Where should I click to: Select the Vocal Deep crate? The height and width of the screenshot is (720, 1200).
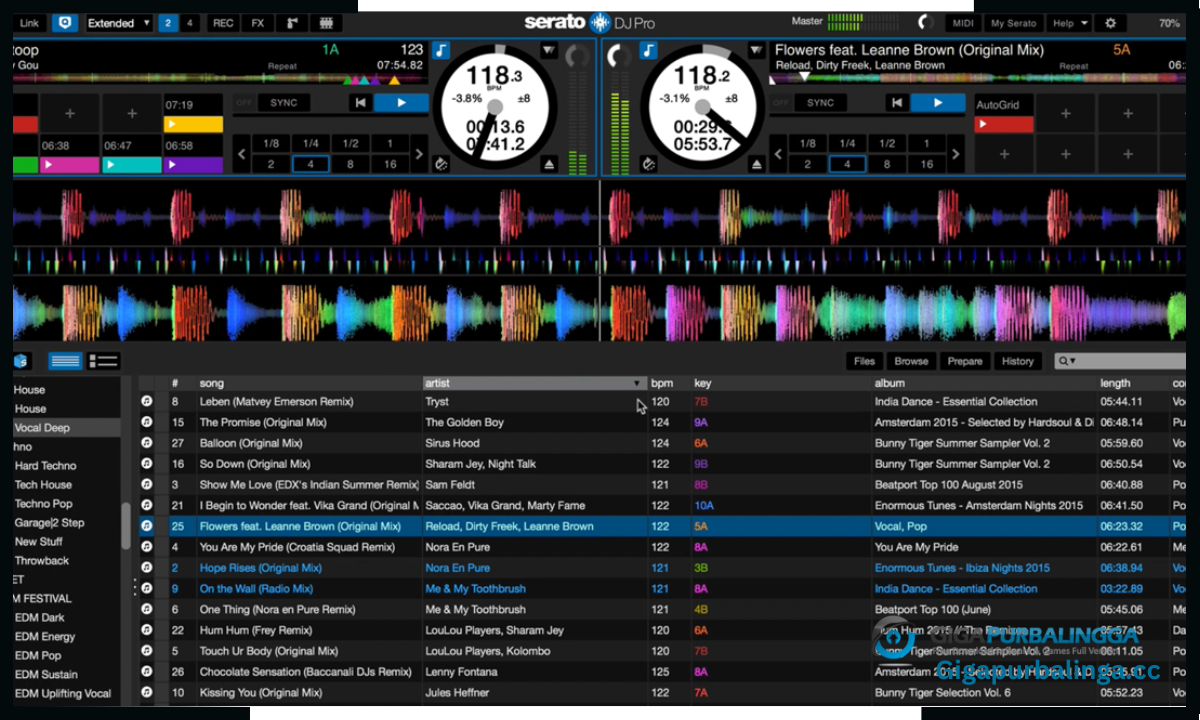point(66,427)
